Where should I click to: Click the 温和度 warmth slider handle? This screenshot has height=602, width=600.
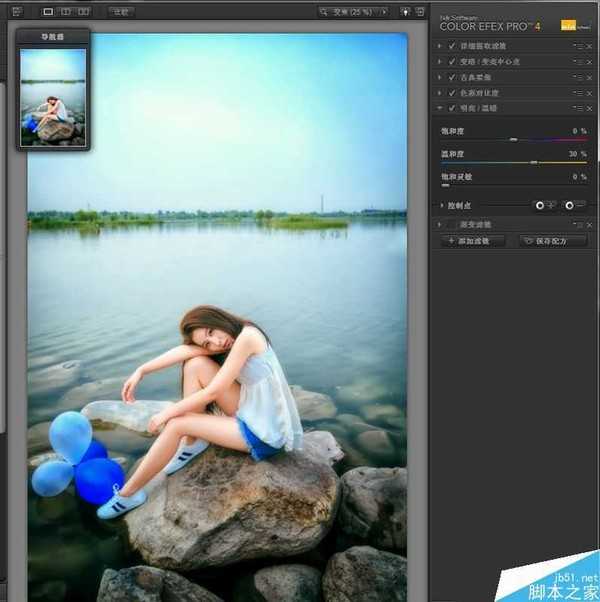[x=534, y=161]
